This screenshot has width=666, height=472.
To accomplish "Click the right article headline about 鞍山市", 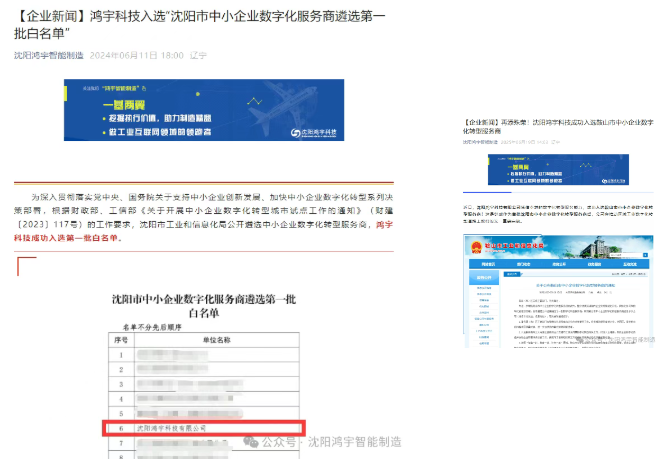I will [x=555, y=123].
